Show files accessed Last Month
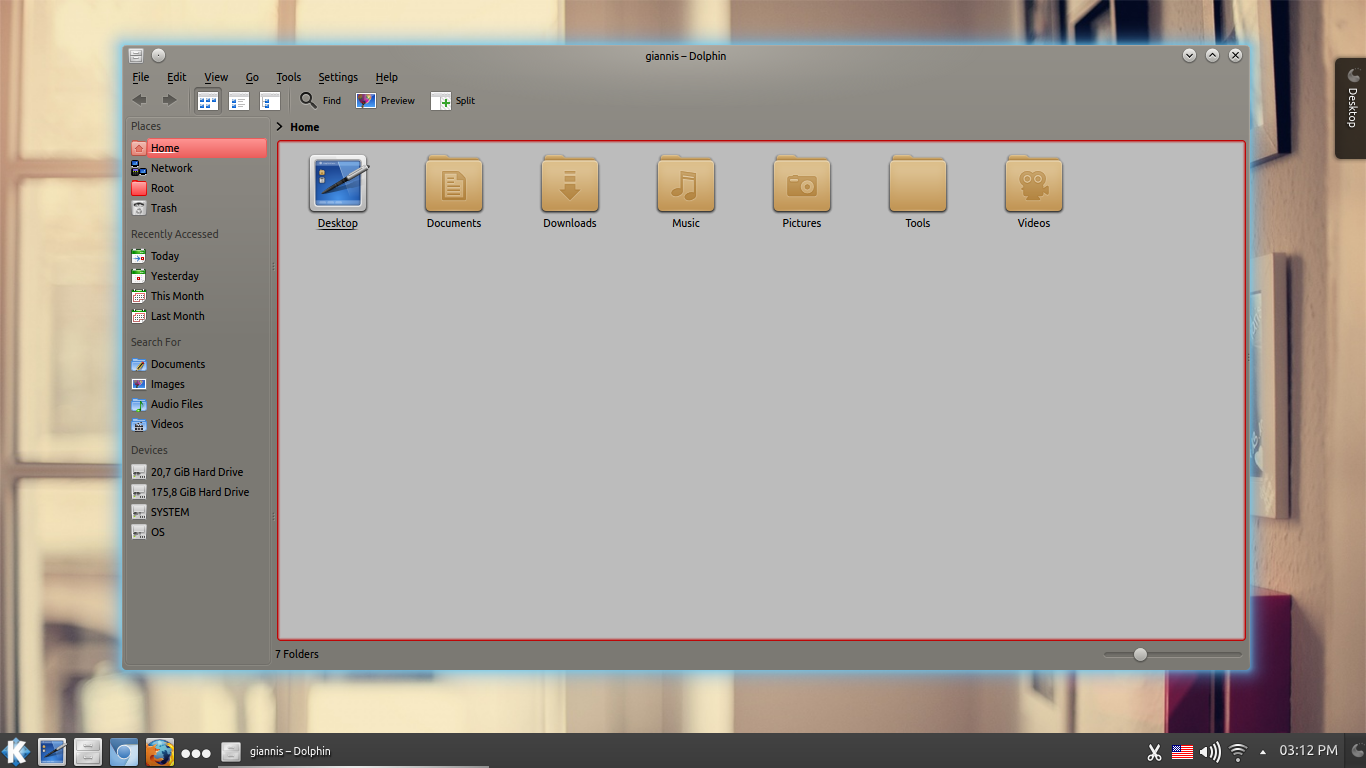The image size is (1366, 768). pyautogui.click(x=198, y=316)
